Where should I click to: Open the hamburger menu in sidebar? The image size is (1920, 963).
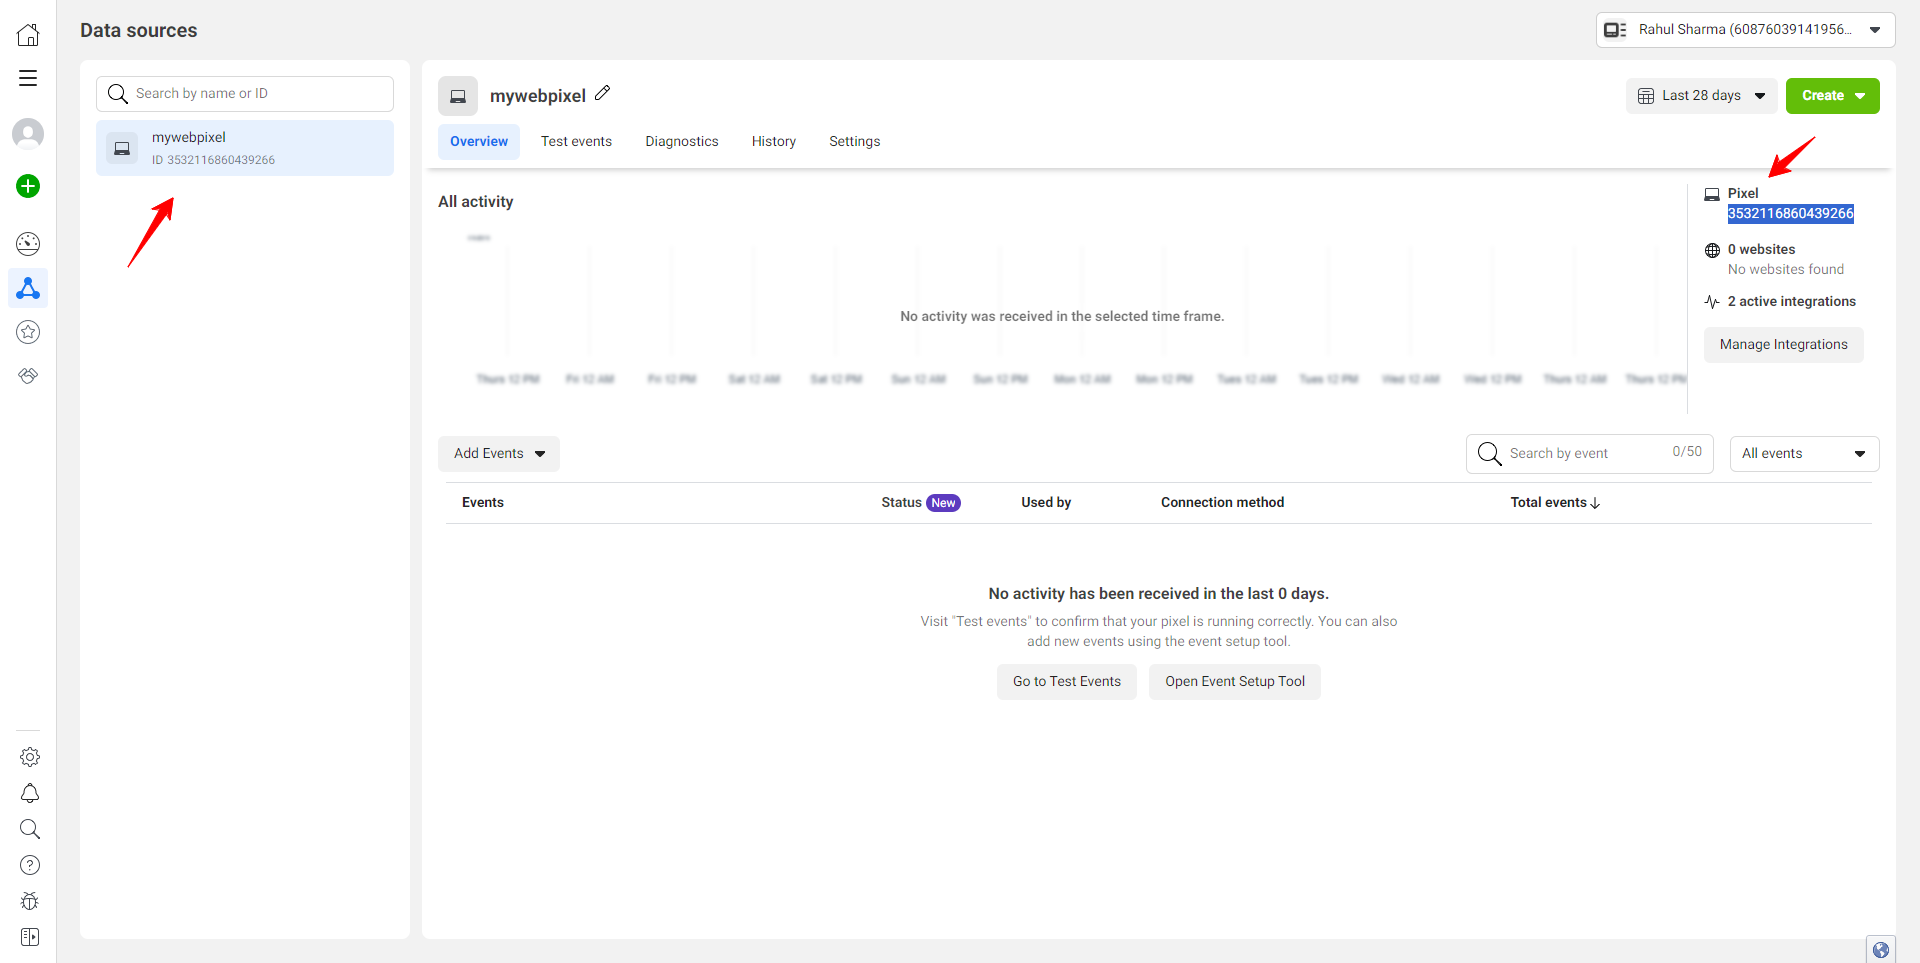(28, 78)
